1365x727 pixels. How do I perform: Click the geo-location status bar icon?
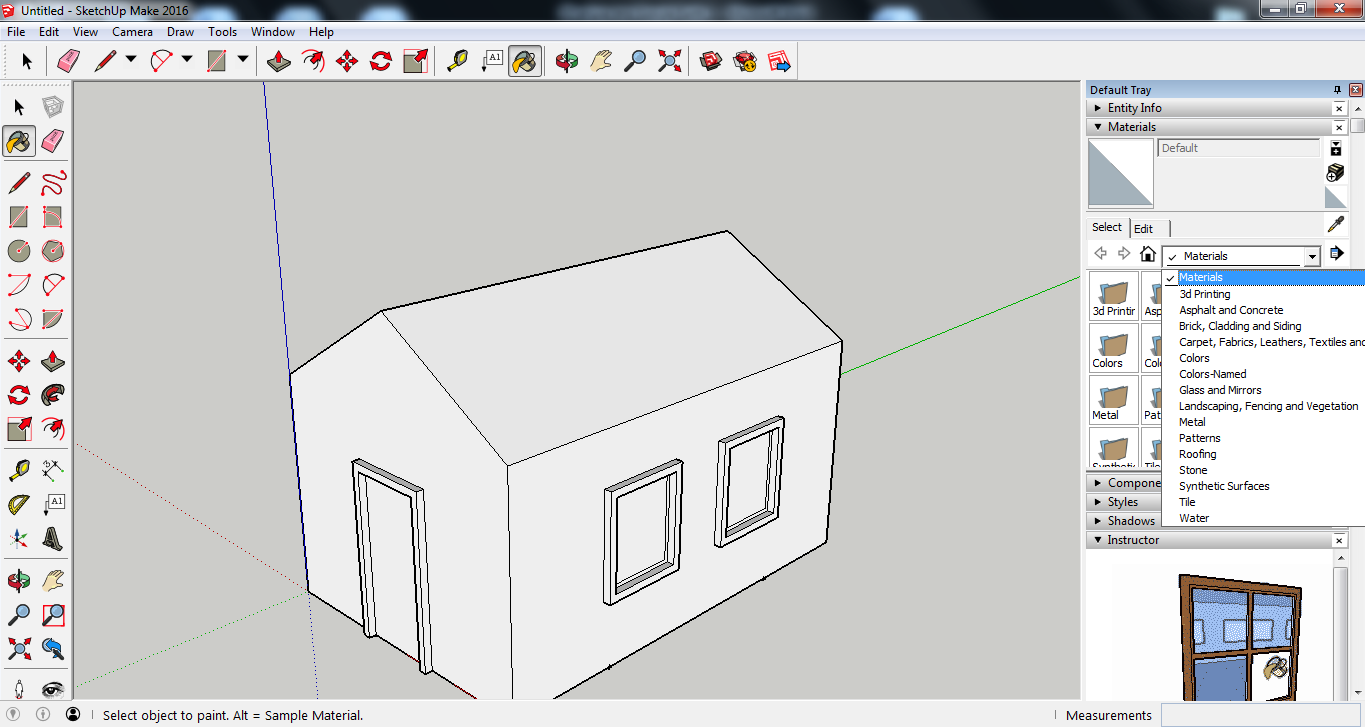[14, 715]
